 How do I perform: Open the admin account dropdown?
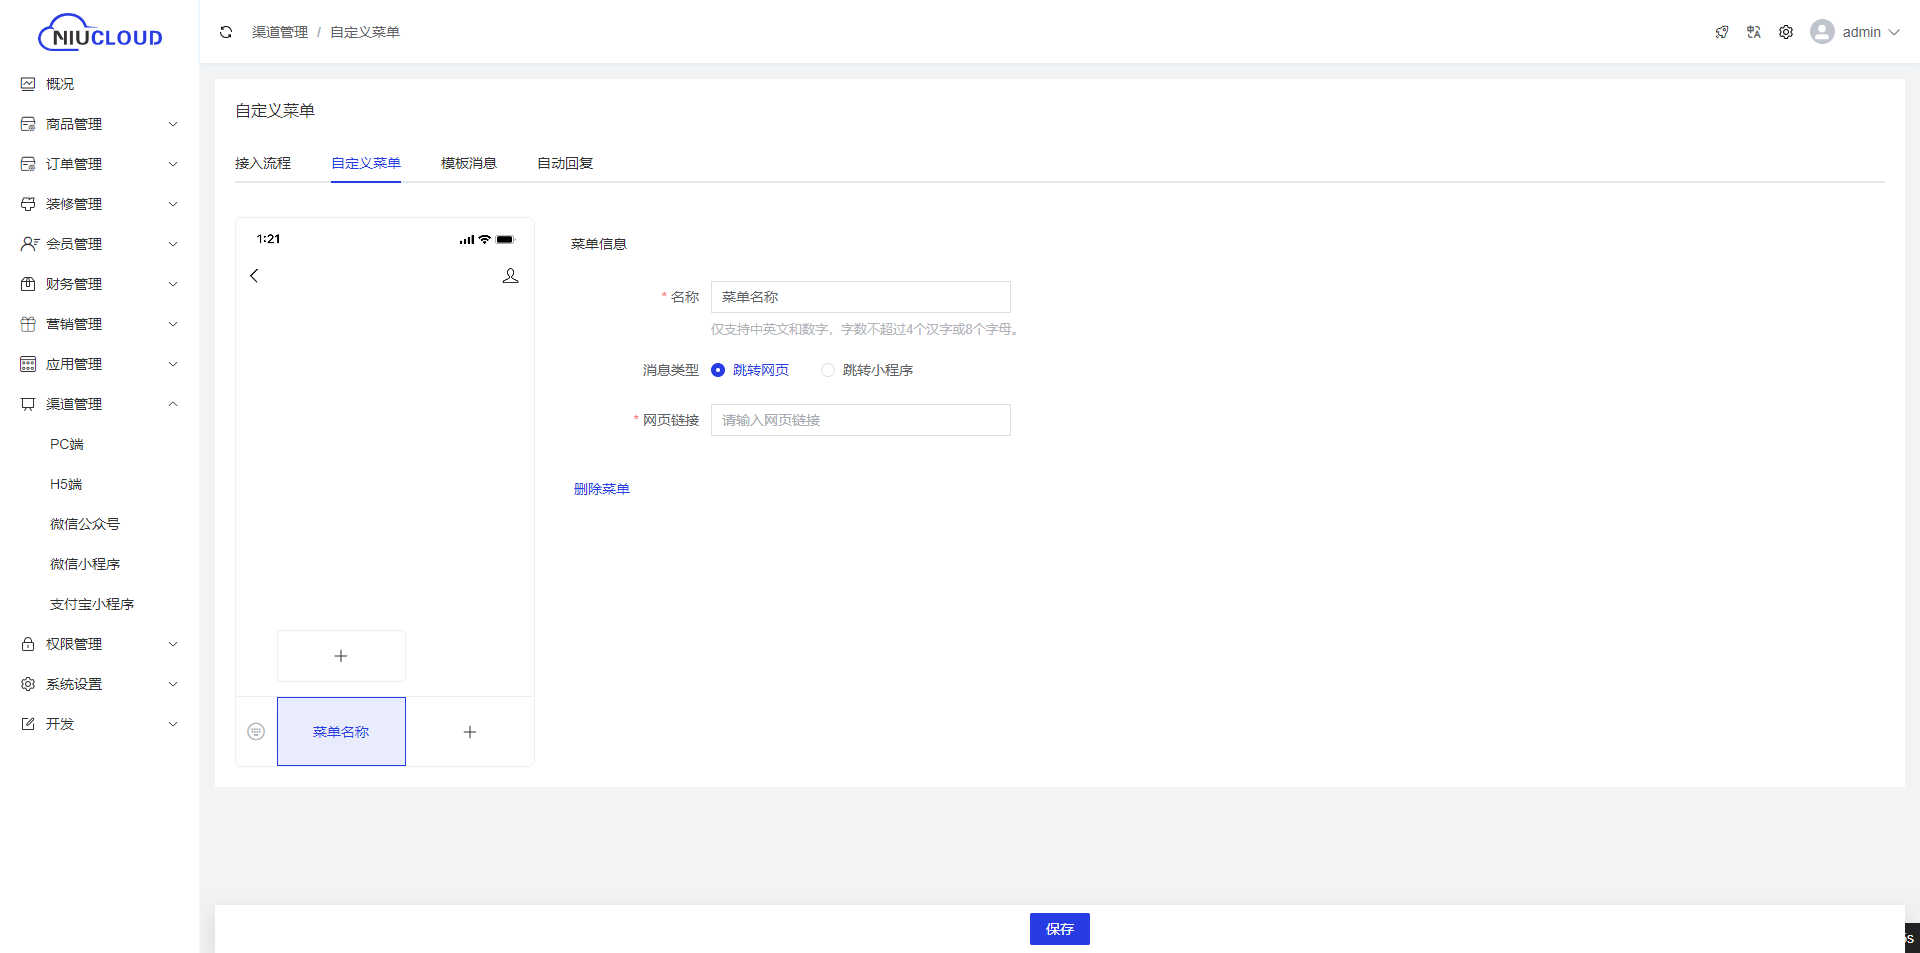click(x=1855, y=32)
